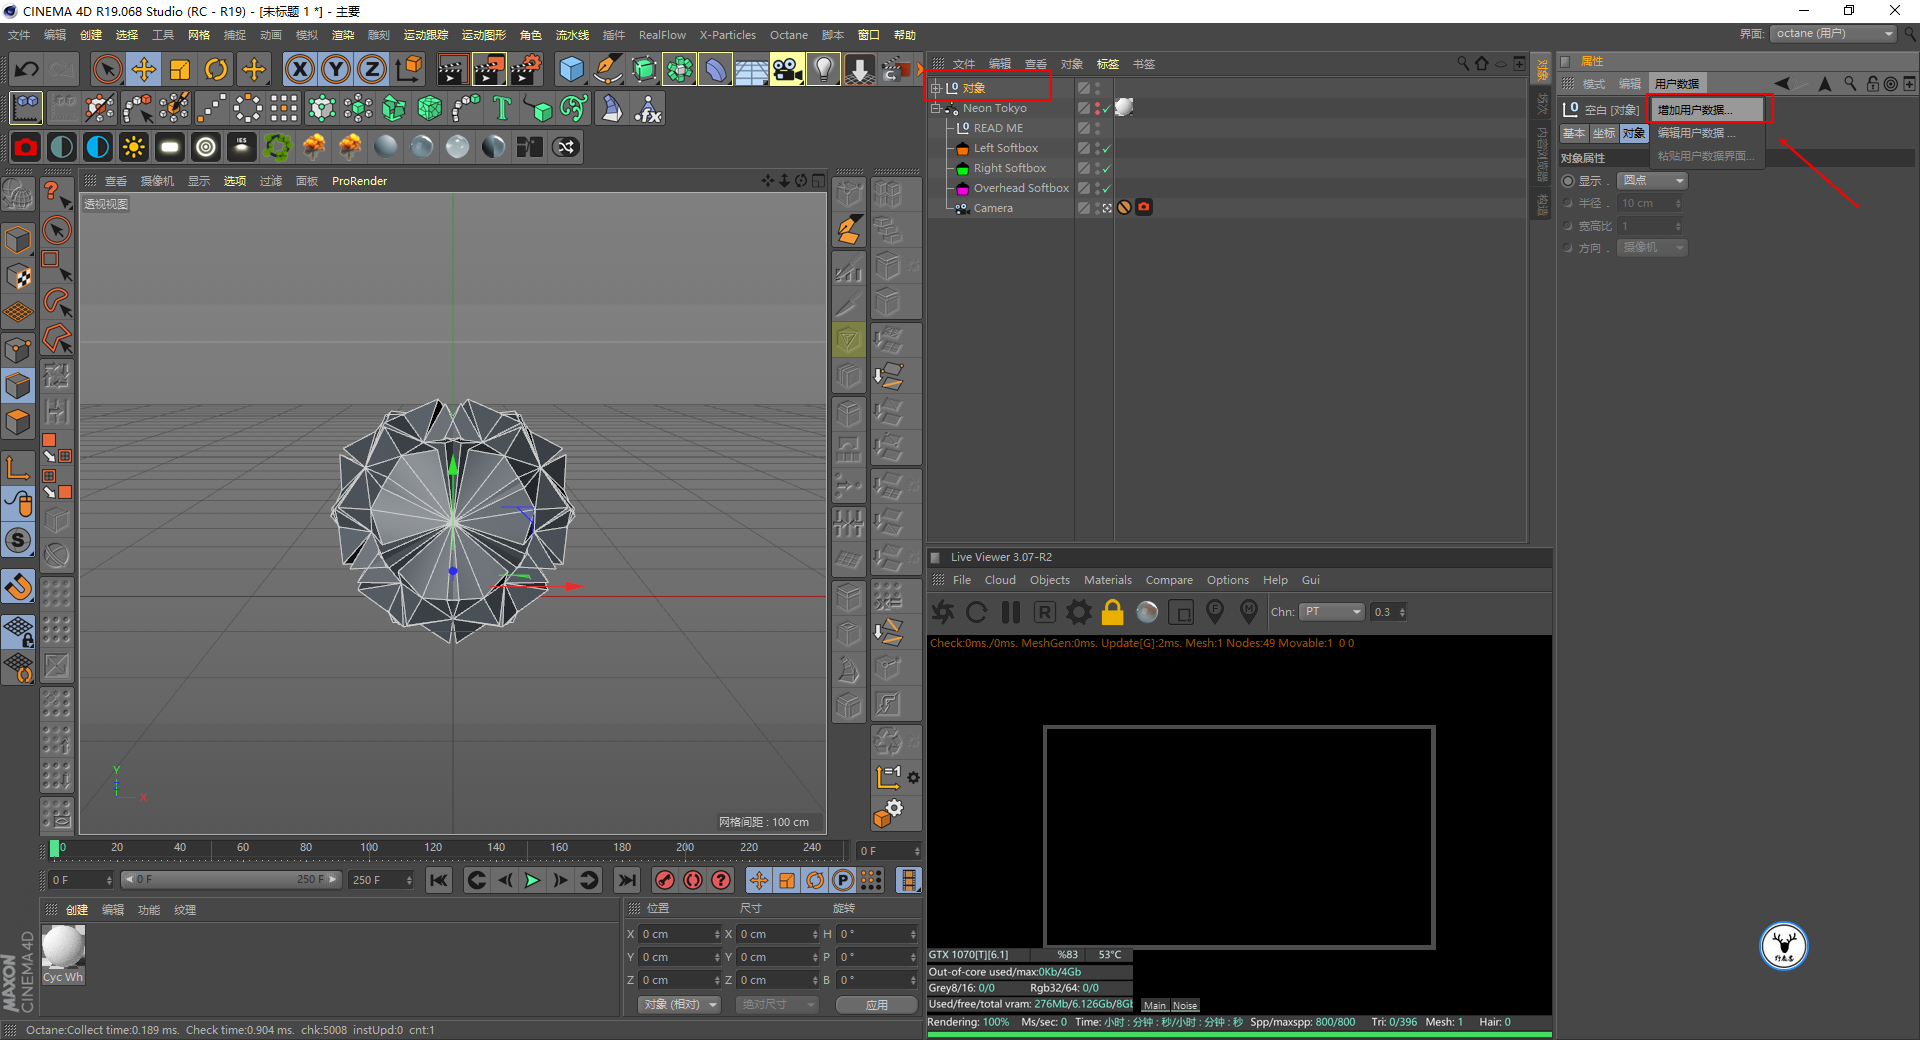Collapse the Neon Tokyo tree node

click(x=936, y=108)
